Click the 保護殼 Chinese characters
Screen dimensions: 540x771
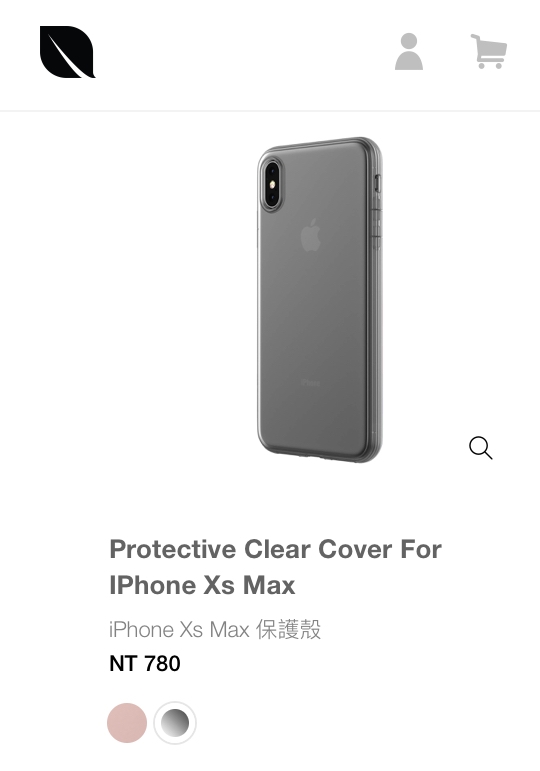tap(289, 629)
